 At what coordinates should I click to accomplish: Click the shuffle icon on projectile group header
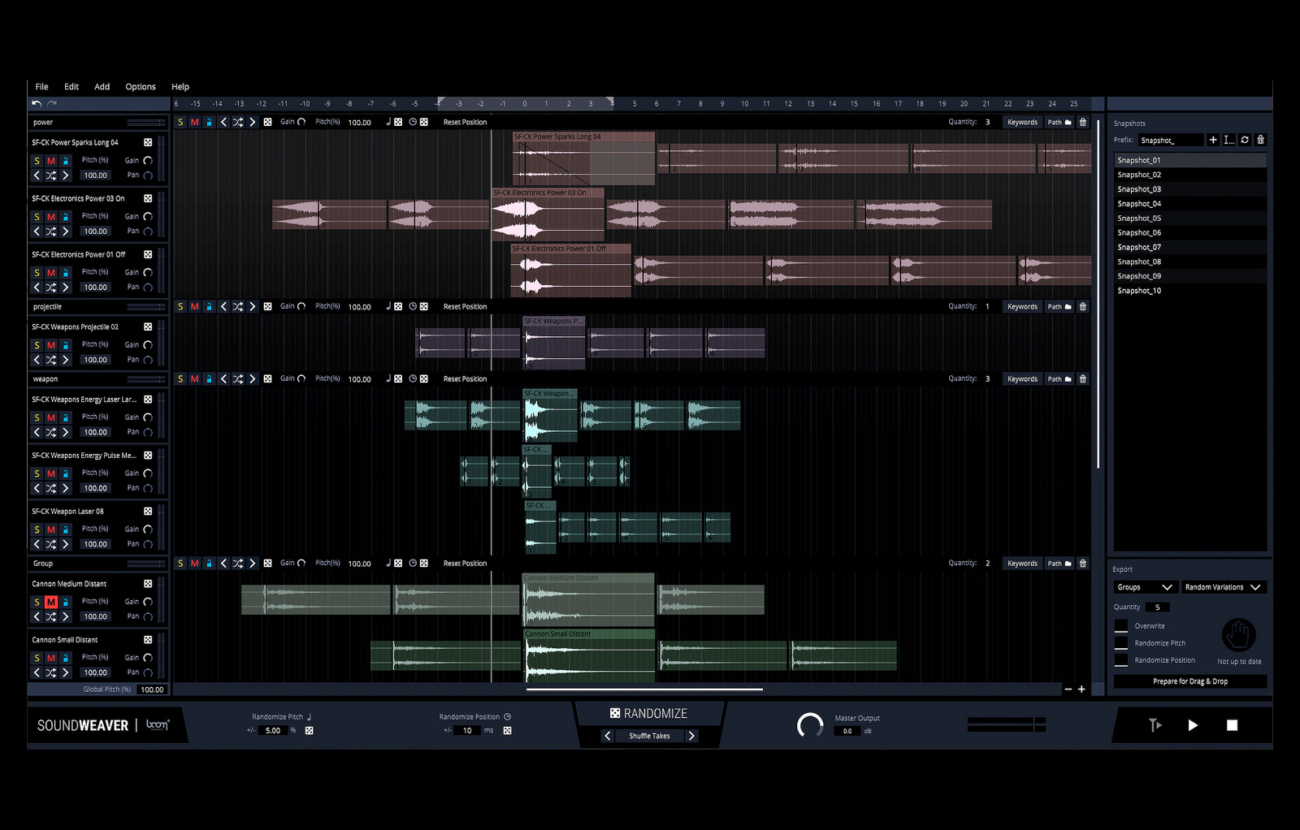pyautogui.click(x=238, y=306)
